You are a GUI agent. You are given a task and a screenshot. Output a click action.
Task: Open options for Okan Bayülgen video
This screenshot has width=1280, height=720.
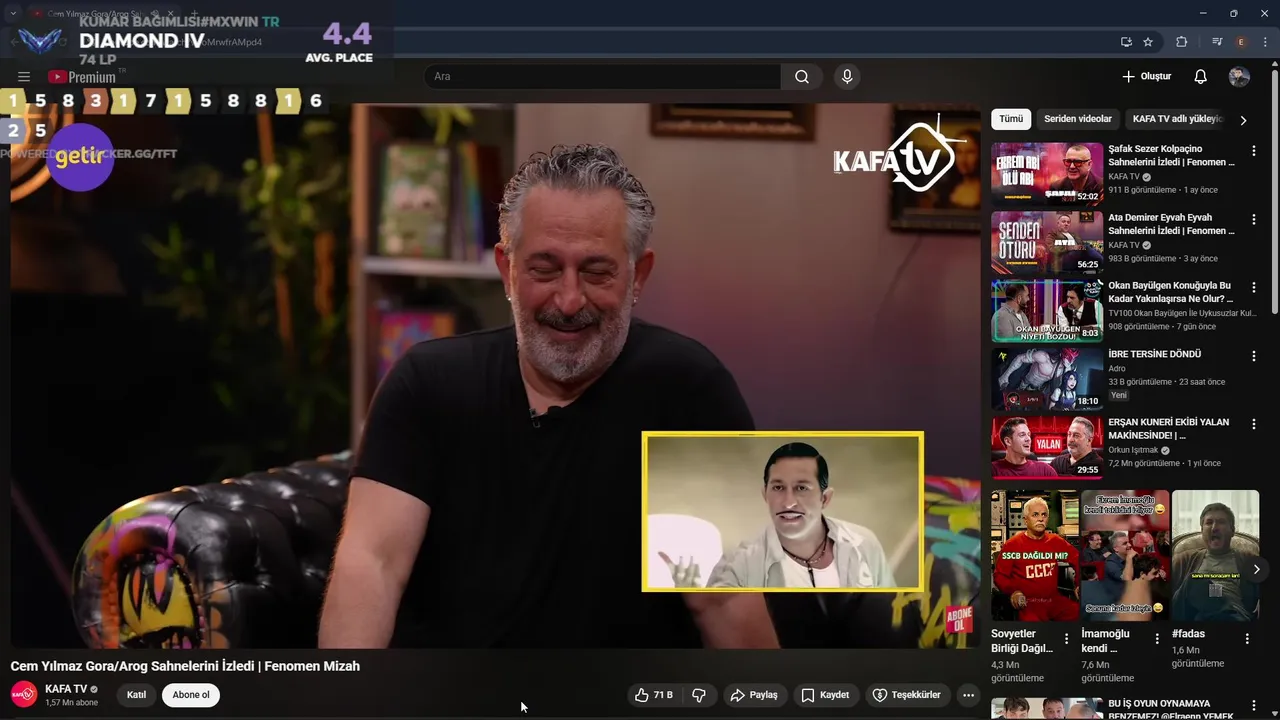(x=1254, y=287)
